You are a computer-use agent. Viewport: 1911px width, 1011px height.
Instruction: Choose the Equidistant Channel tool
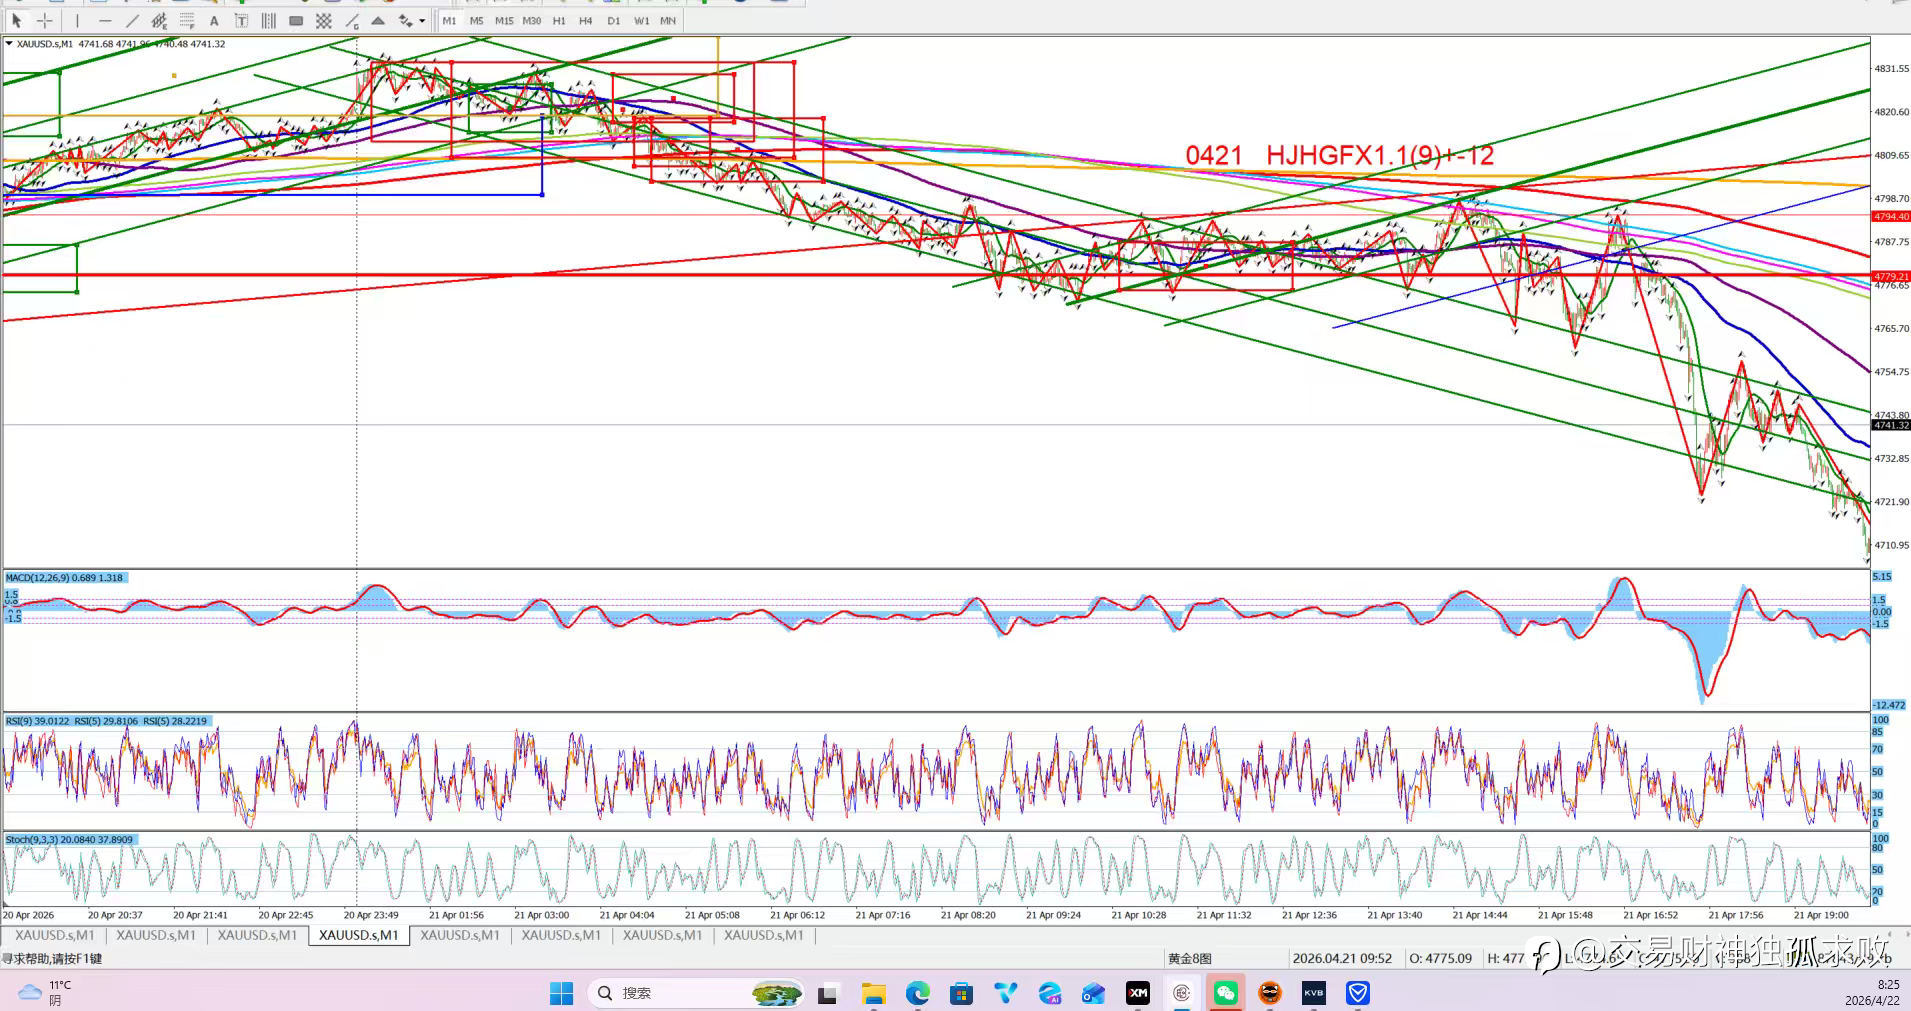(159, 21)
